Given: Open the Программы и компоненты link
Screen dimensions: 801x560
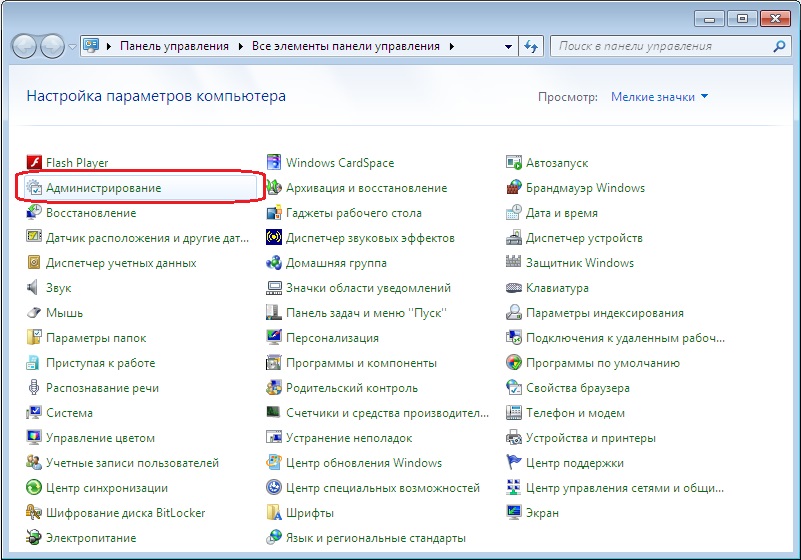Looking at the screenshot, I should pyautogui.click(x=361, y=363).
